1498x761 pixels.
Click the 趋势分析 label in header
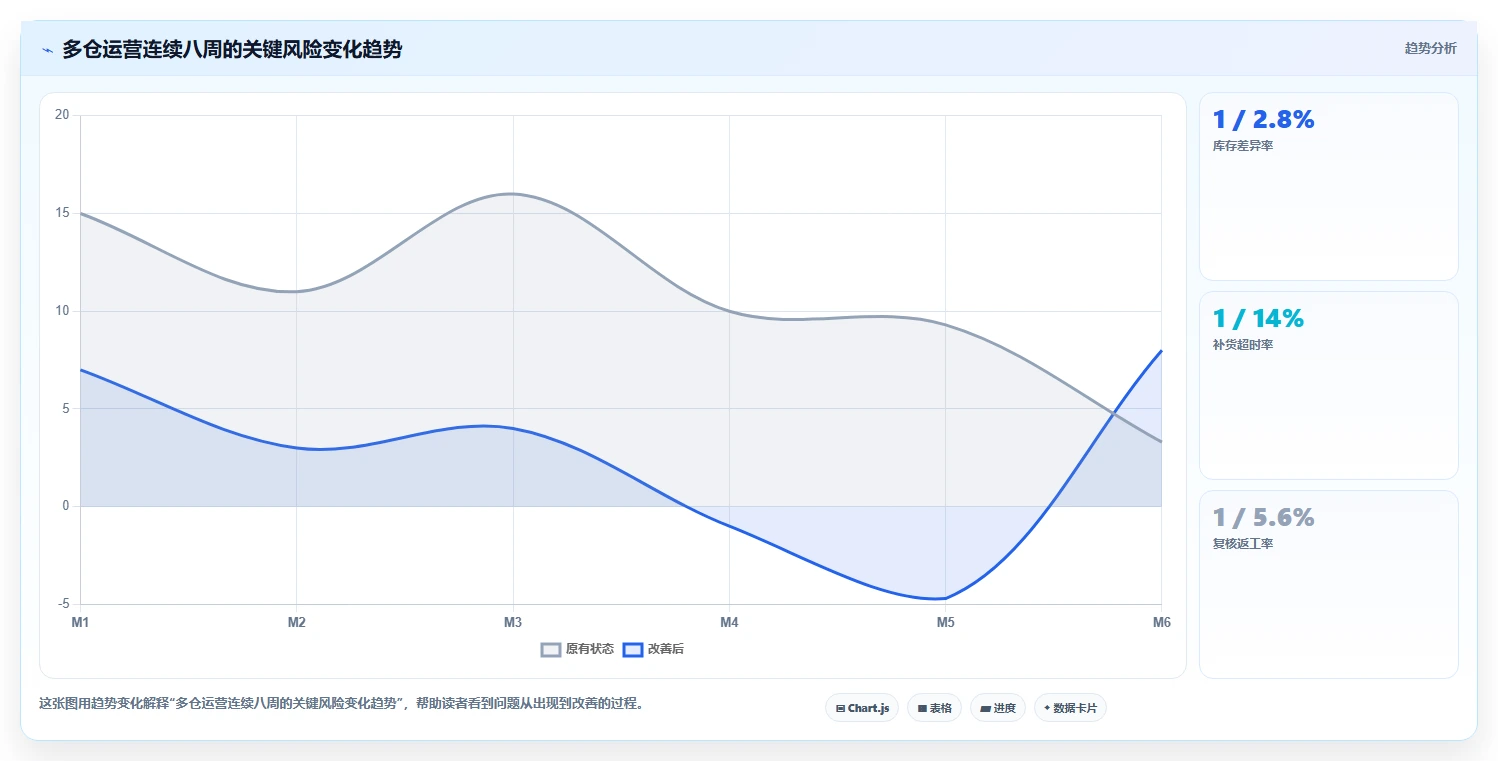[1430, 48]
